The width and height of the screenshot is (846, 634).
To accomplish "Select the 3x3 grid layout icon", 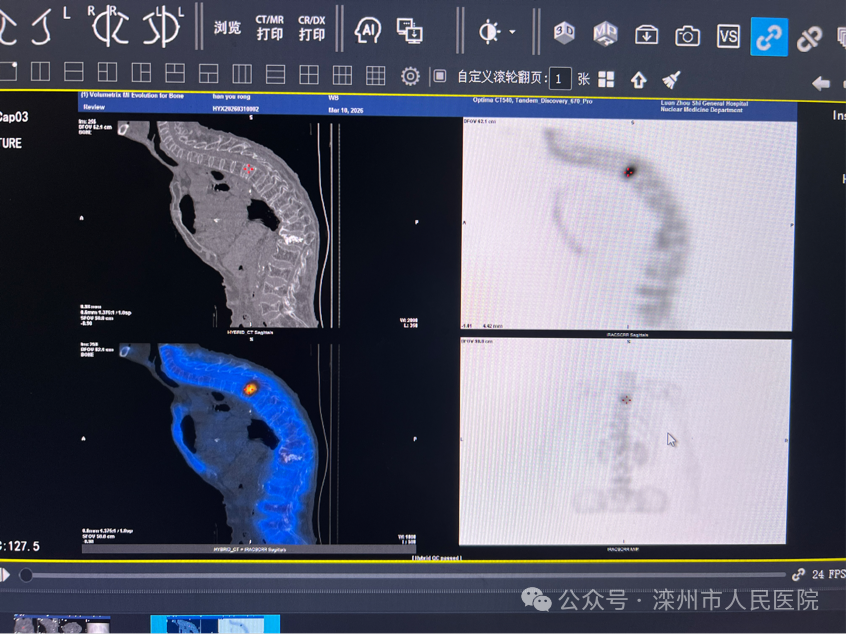I will [375, 75].
